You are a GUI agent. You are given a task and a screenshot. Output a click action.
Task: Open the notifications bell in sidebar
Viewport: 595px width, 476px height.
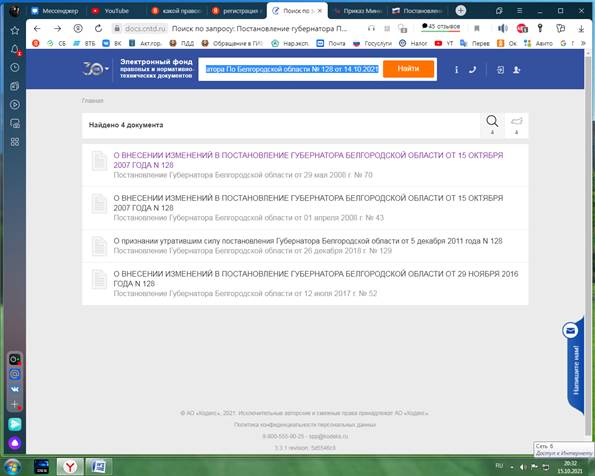(x=15, y=49)
